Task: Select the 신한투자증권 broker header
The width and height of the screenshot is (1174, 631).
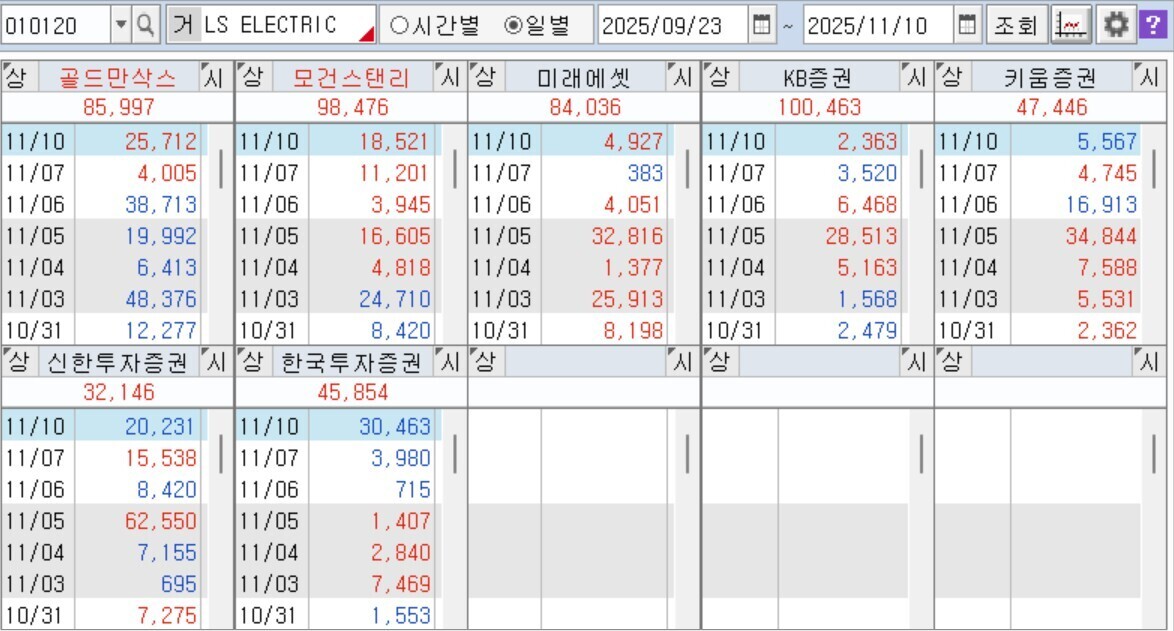Action: point(117,362)
